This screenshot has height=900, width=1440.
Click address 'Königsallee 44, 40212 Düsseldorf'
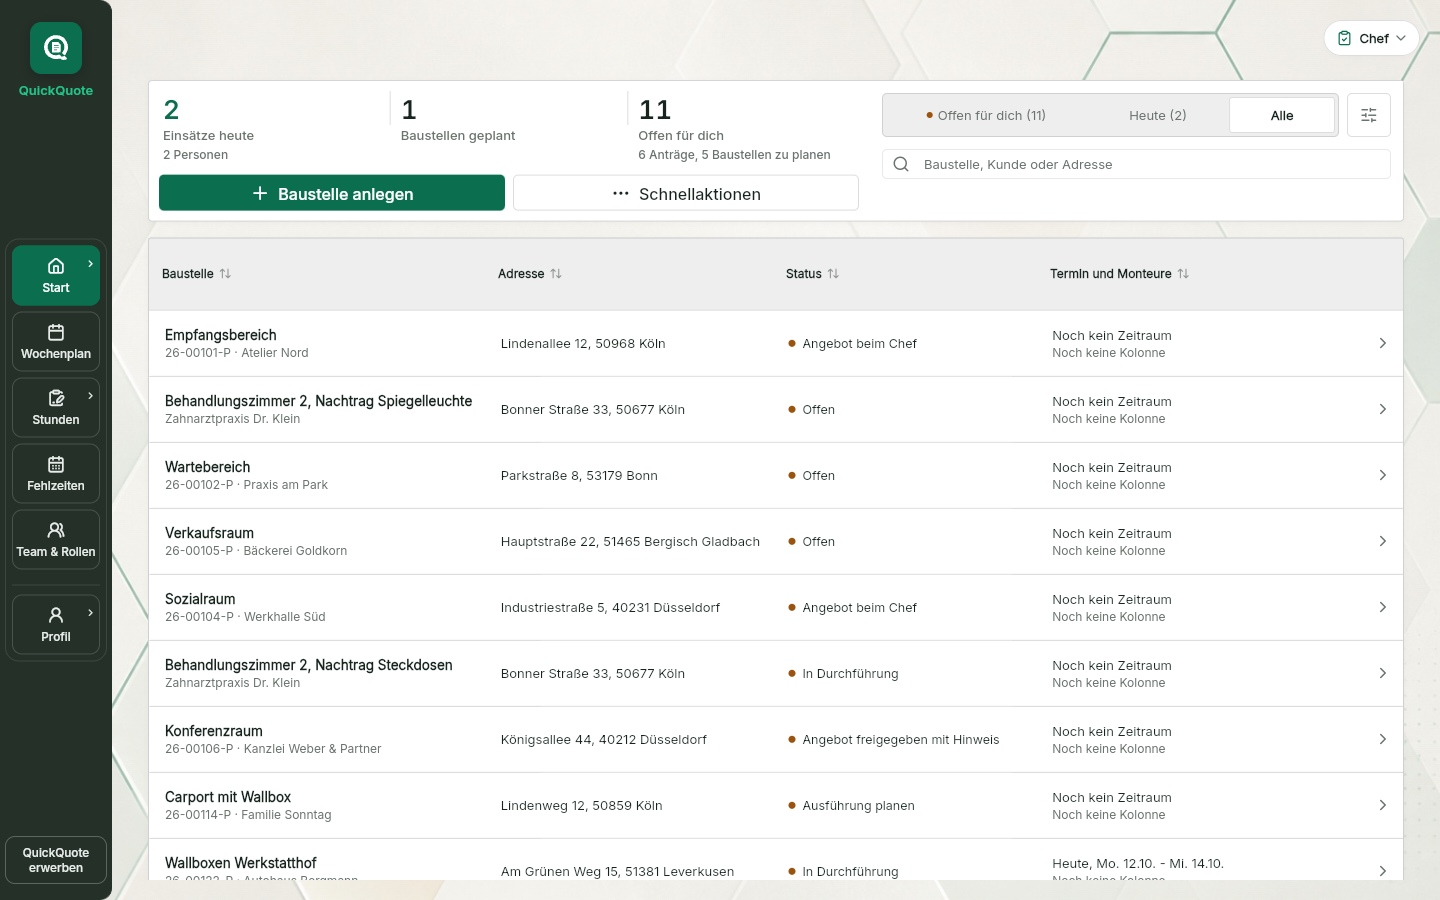tap(604, 740)
